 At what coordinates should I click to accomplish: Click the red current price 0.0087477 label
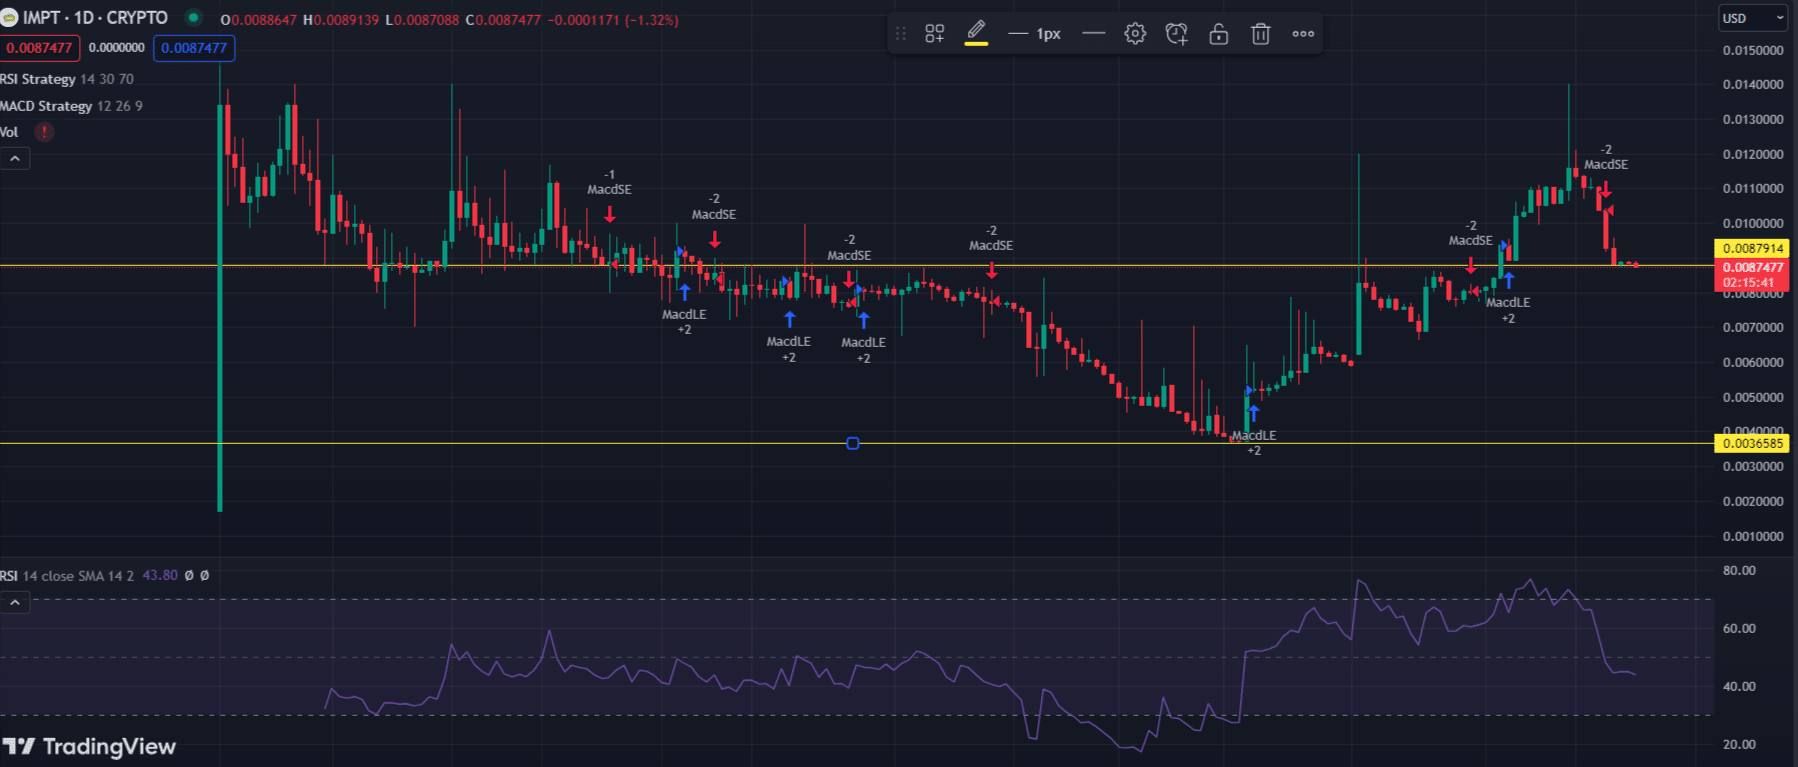click(x=1753, y=274)
